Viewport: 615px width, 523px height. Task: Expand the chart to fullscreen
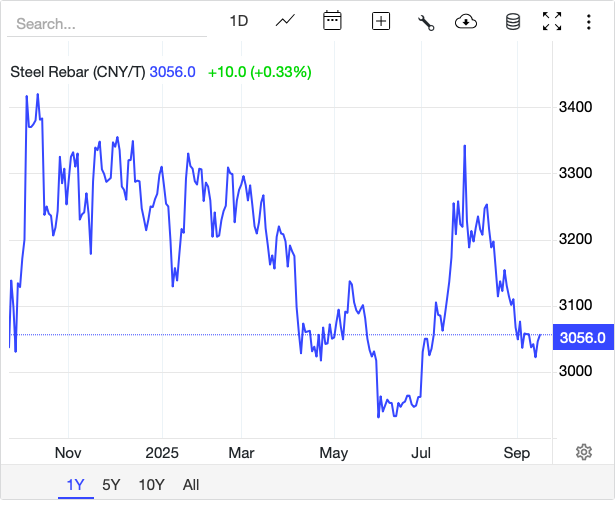pyautogui.click(x=552, y=21)
